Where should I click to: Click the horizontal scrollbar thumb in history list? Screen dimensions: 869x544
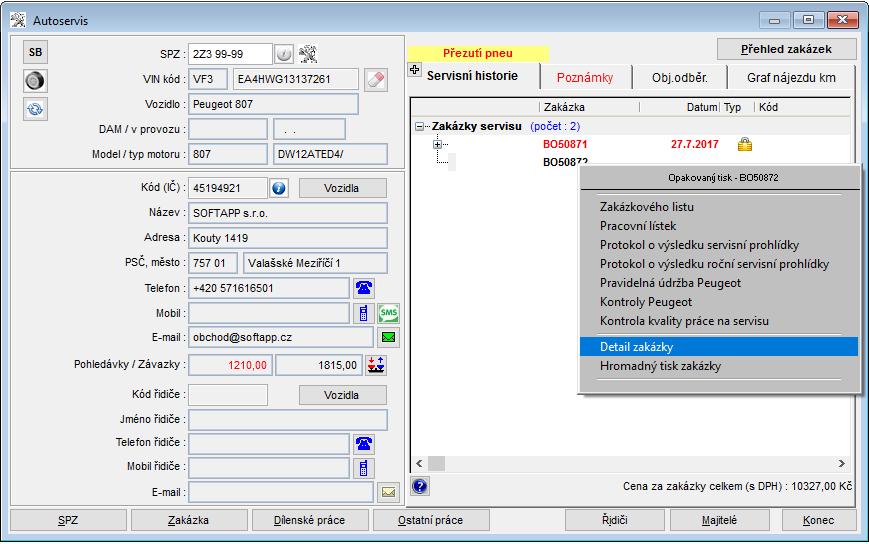pos(436,463)
